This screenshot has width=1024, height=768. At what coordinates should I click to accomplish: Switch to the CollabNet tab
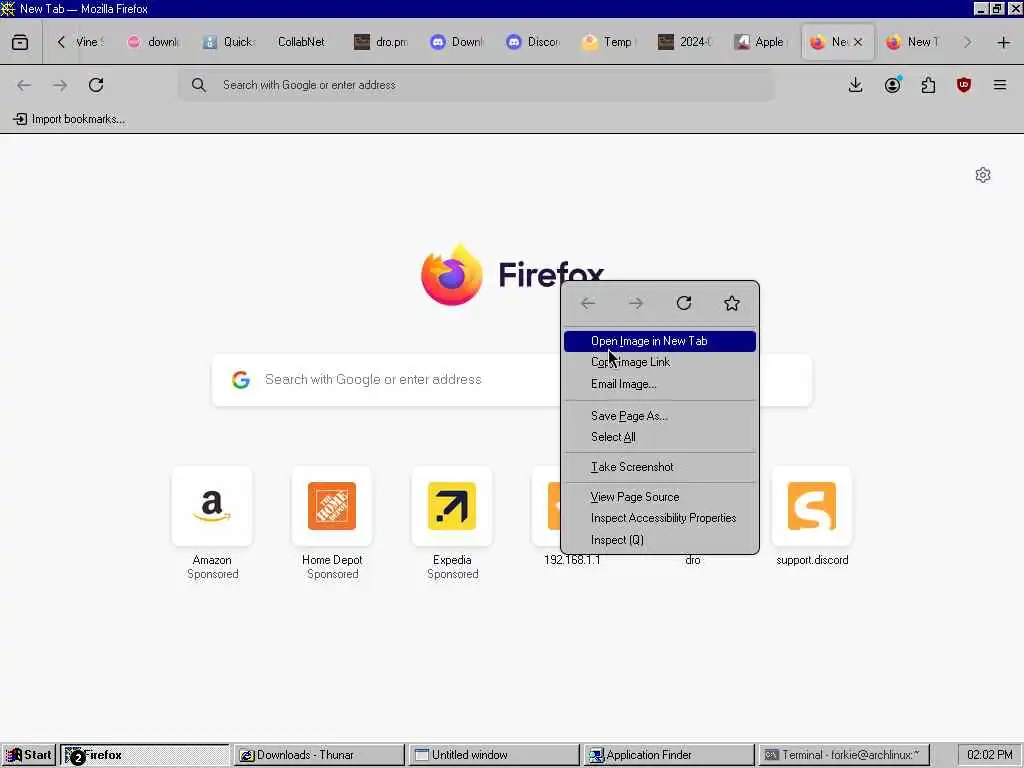tap(302, 42)
